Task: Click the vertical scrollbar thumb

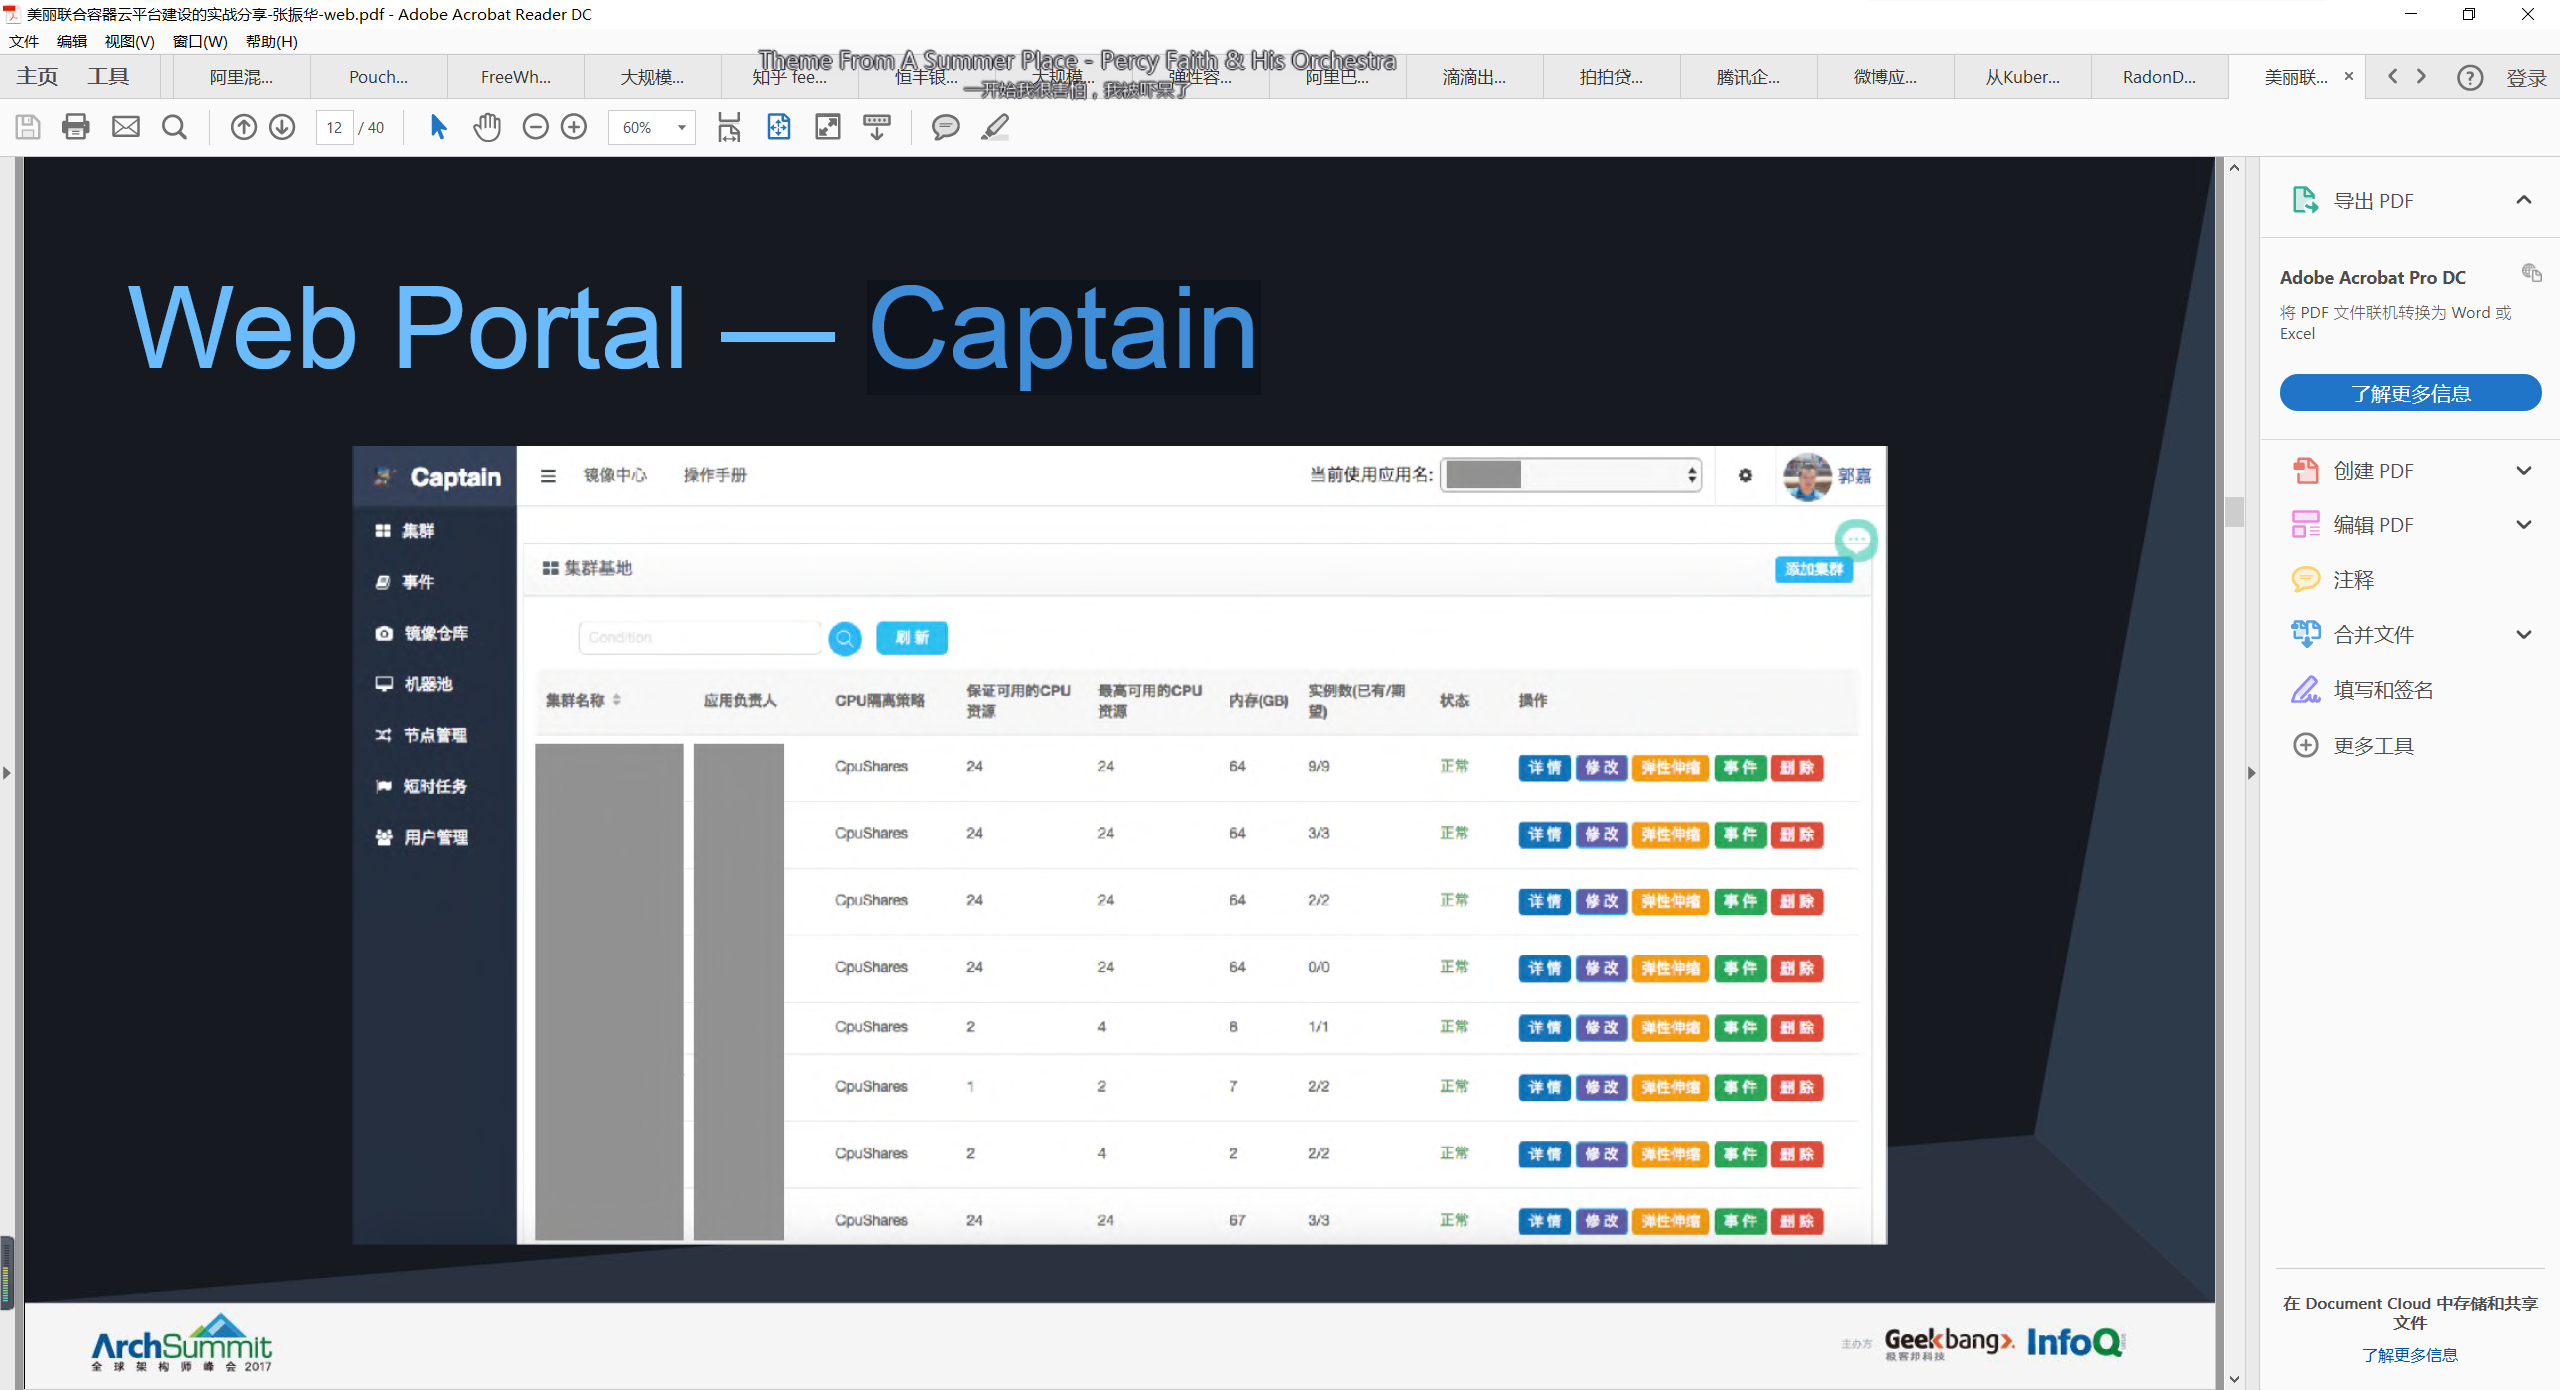Action: [x=2234, y=511]
